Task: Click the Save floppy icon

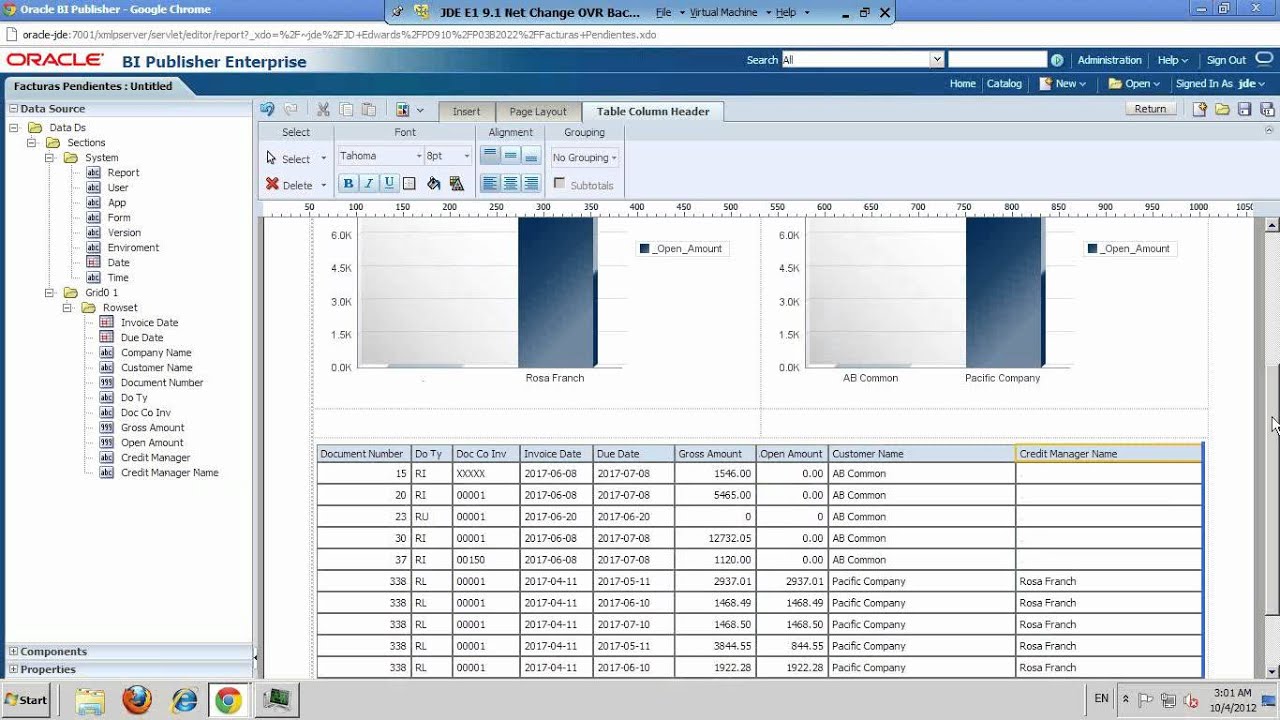Action: coord(1245,109)
